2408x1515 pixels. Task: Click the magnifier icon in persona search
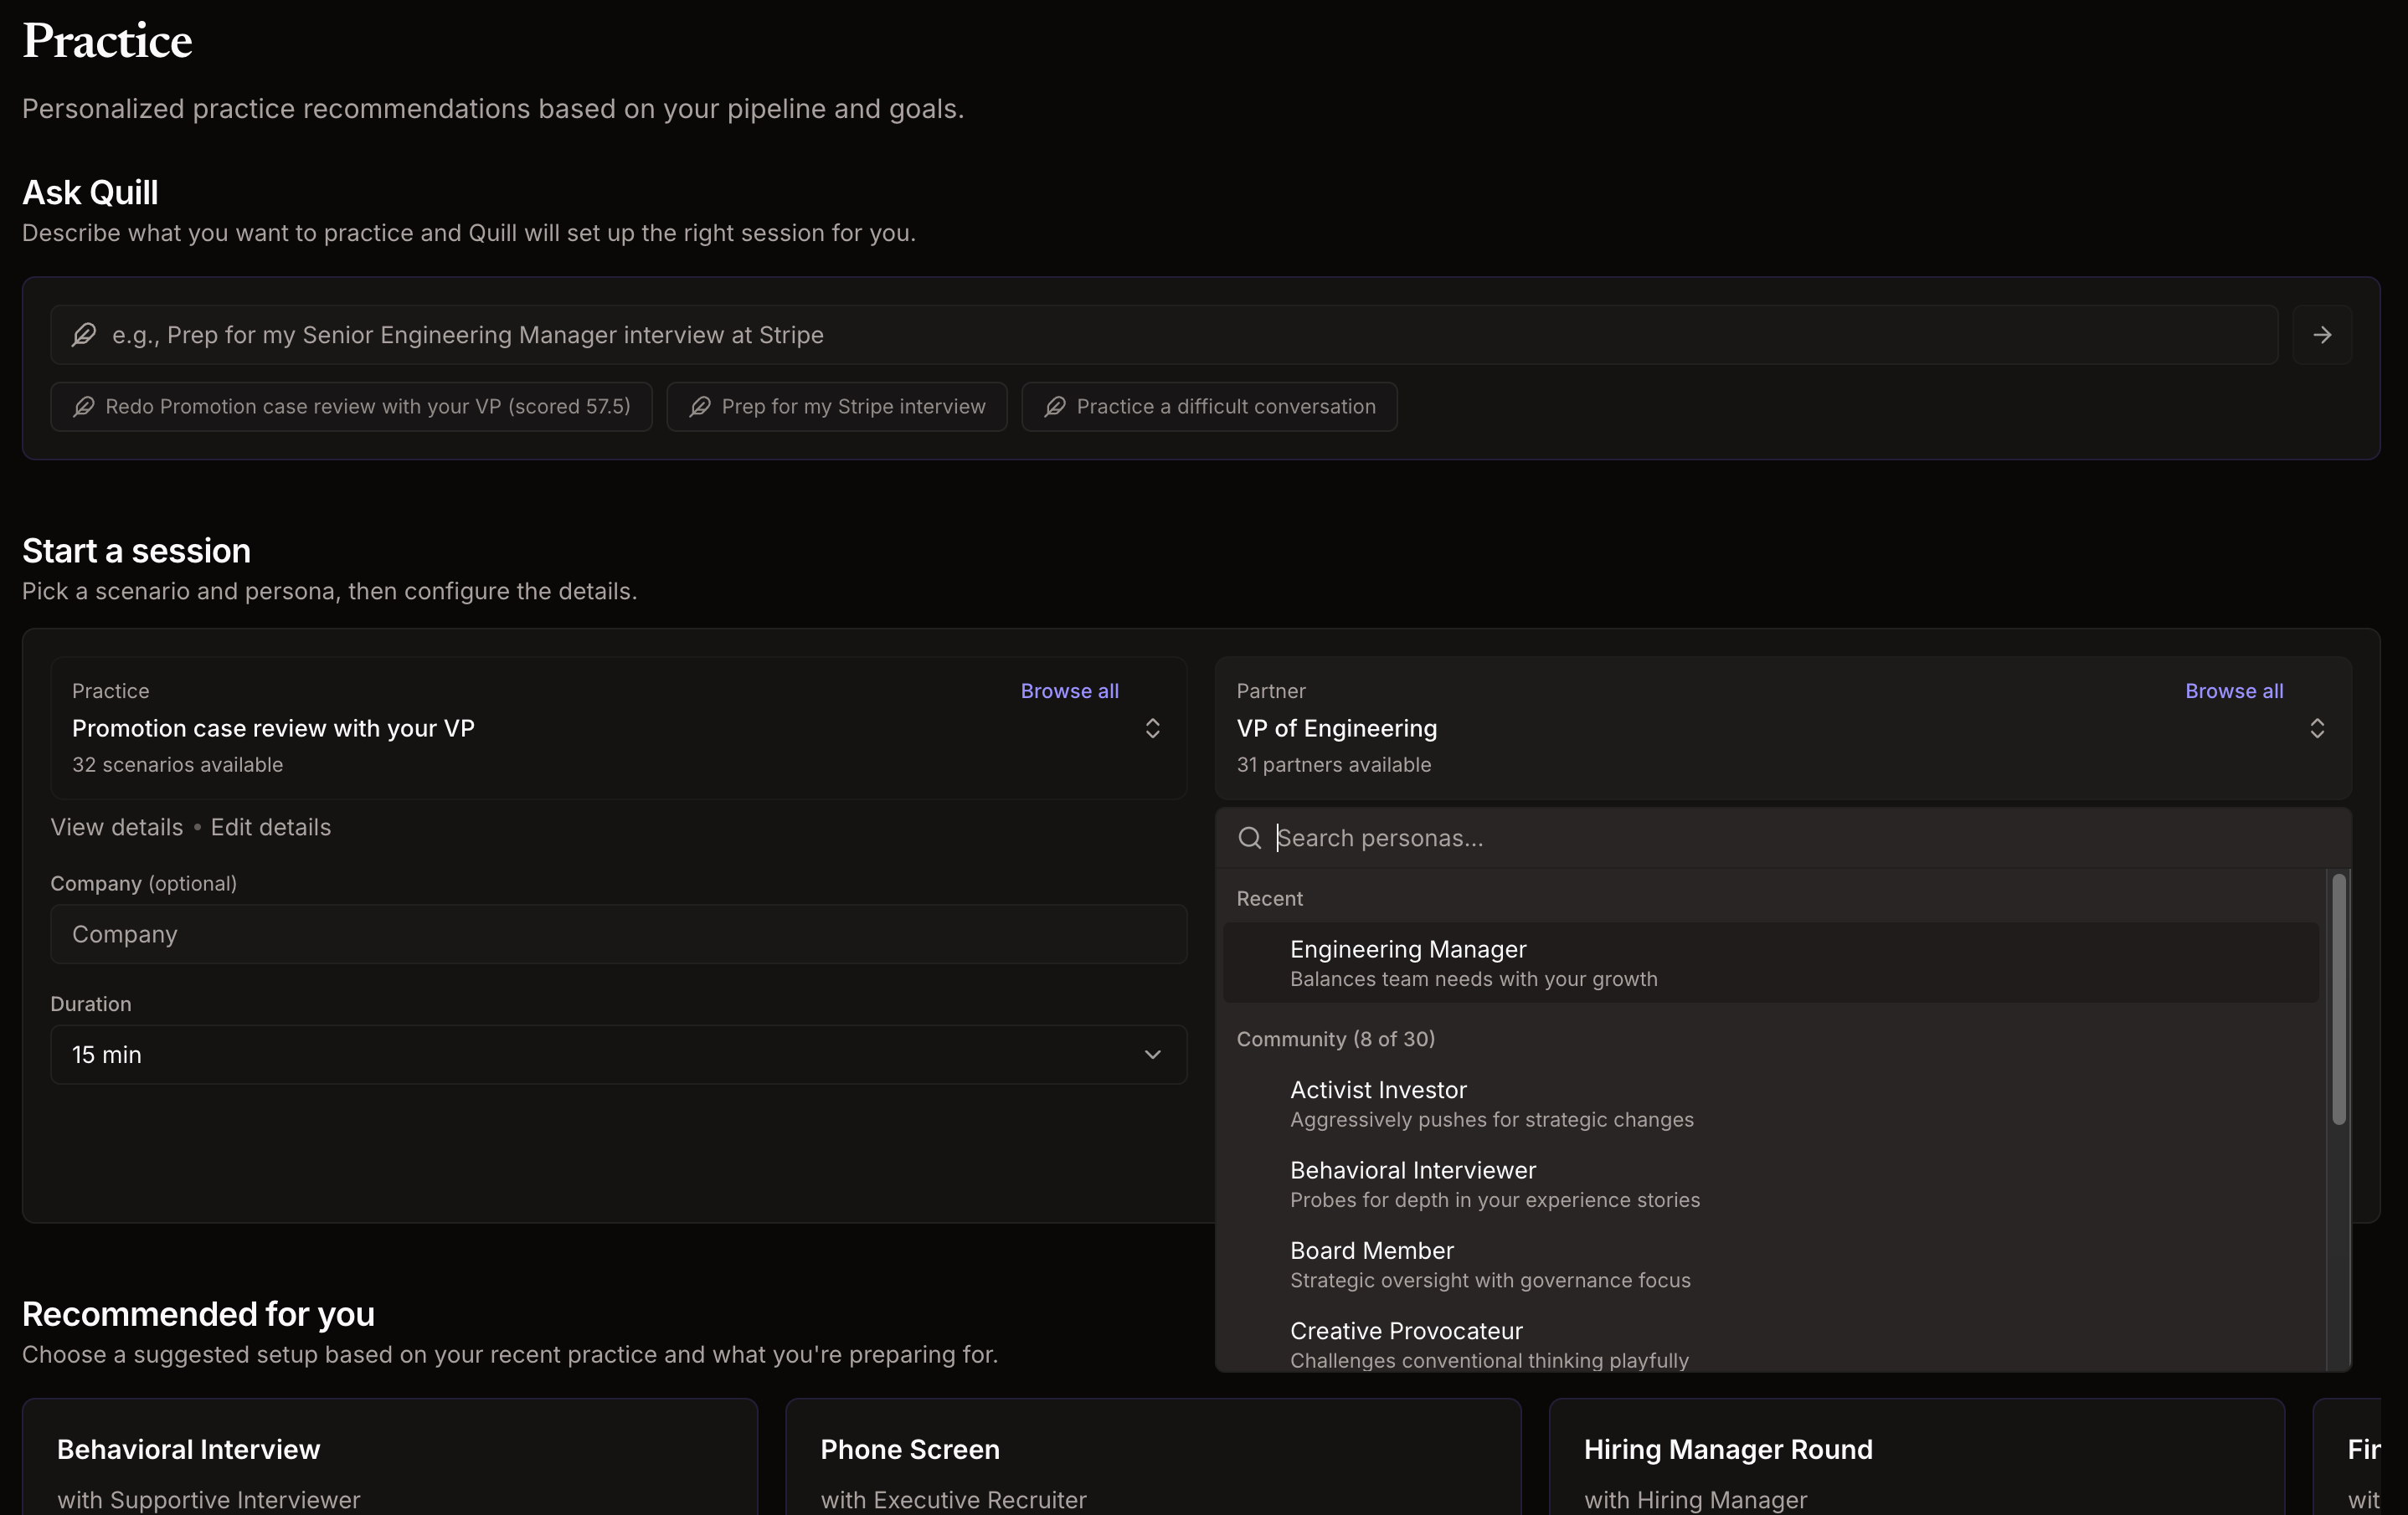click(x=1249, y=838)
